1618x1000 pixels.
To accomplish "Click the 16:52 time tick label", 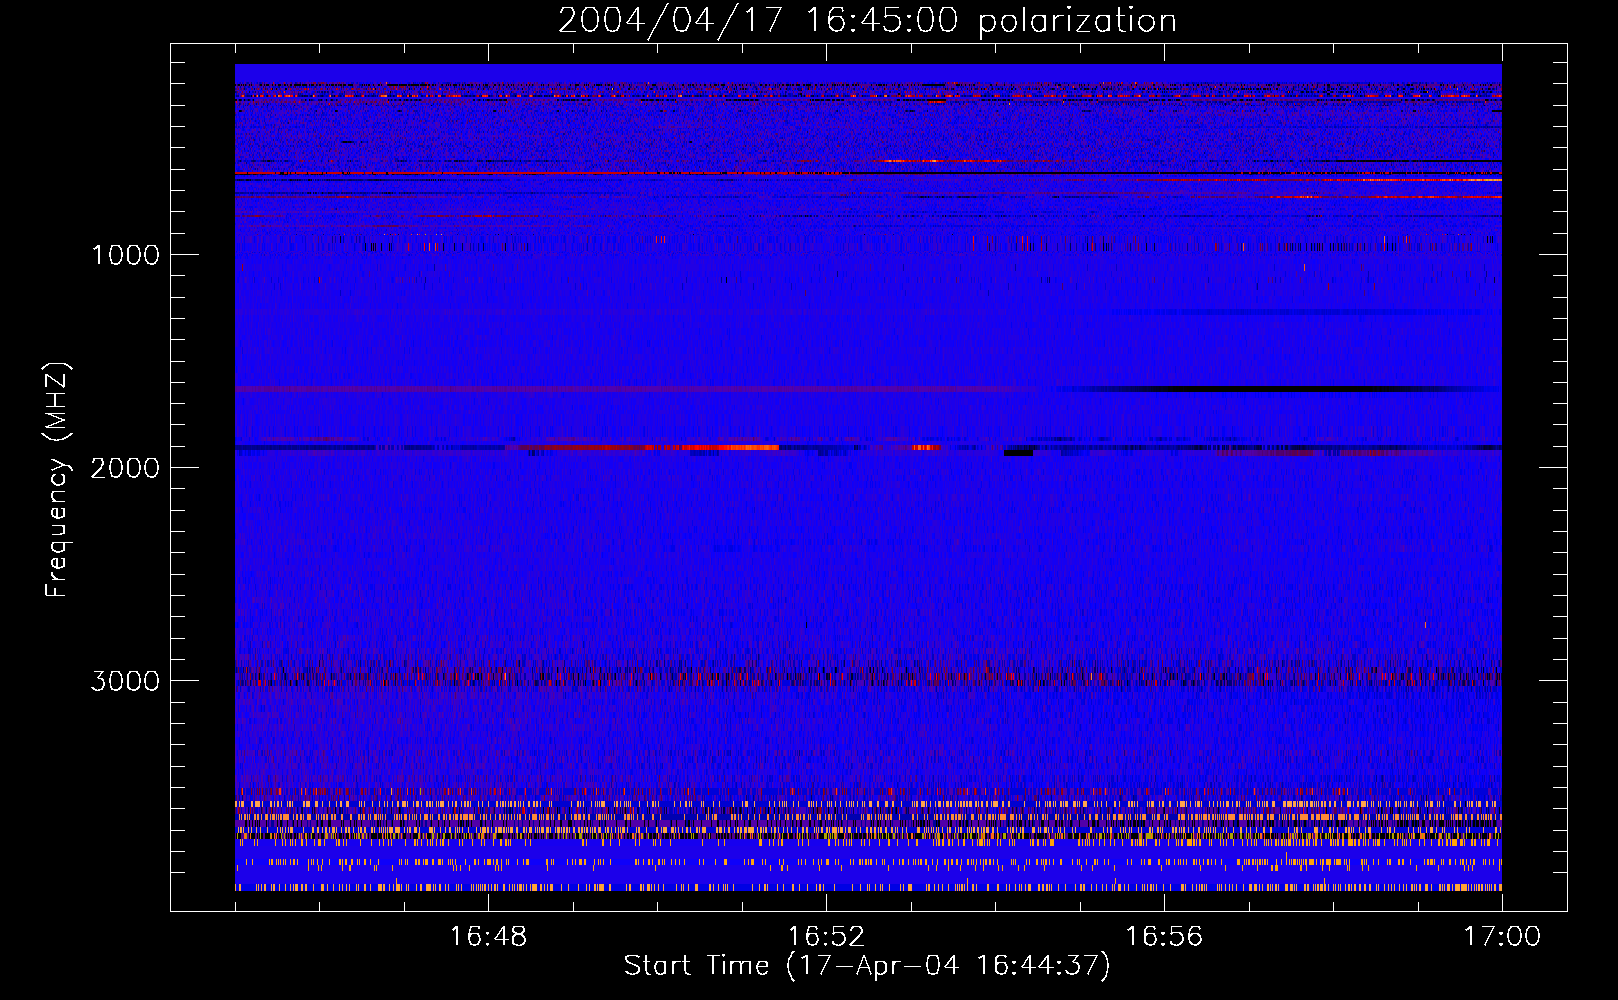I will (826, 937).
